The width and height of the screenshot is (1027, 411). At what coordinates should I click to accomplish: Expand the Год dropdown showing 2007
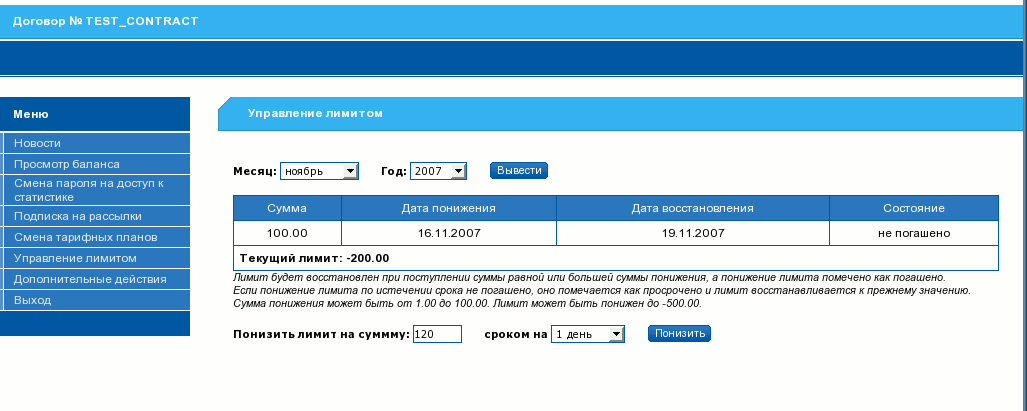point(438,172)
